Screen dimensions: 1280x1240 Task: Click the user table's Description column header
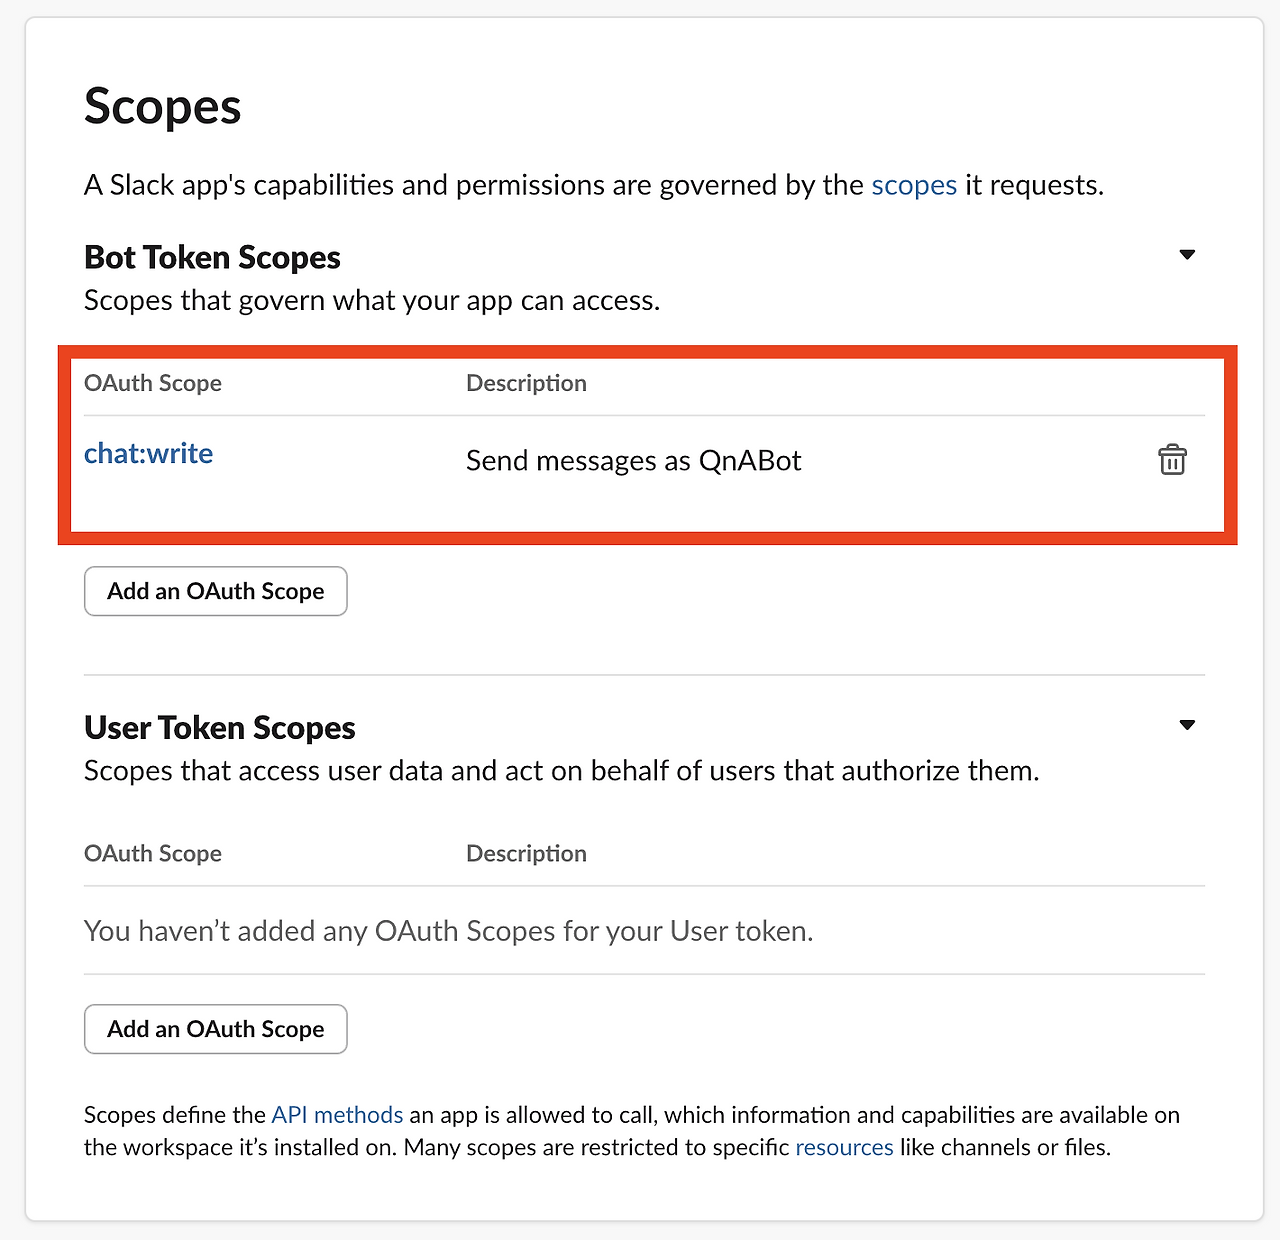(526, 853)
